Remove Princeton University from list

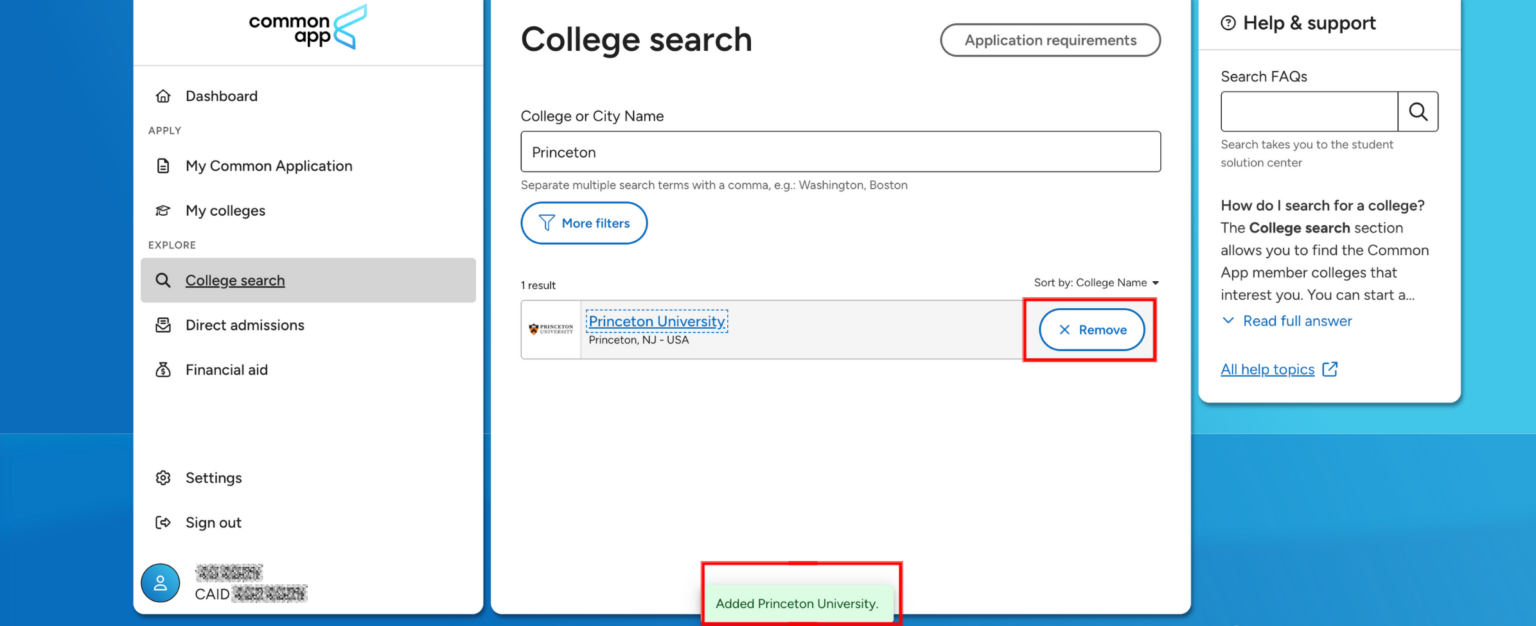pyautogui.click(x=1092, y=330)
